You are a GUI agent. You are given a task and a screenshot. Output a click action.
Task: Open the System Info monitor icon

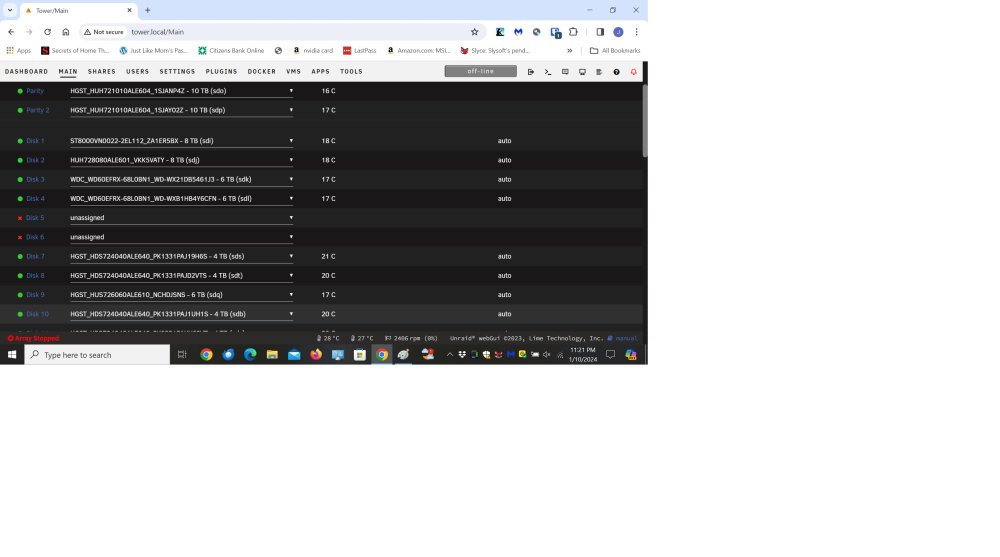click(x=582, y=72)
